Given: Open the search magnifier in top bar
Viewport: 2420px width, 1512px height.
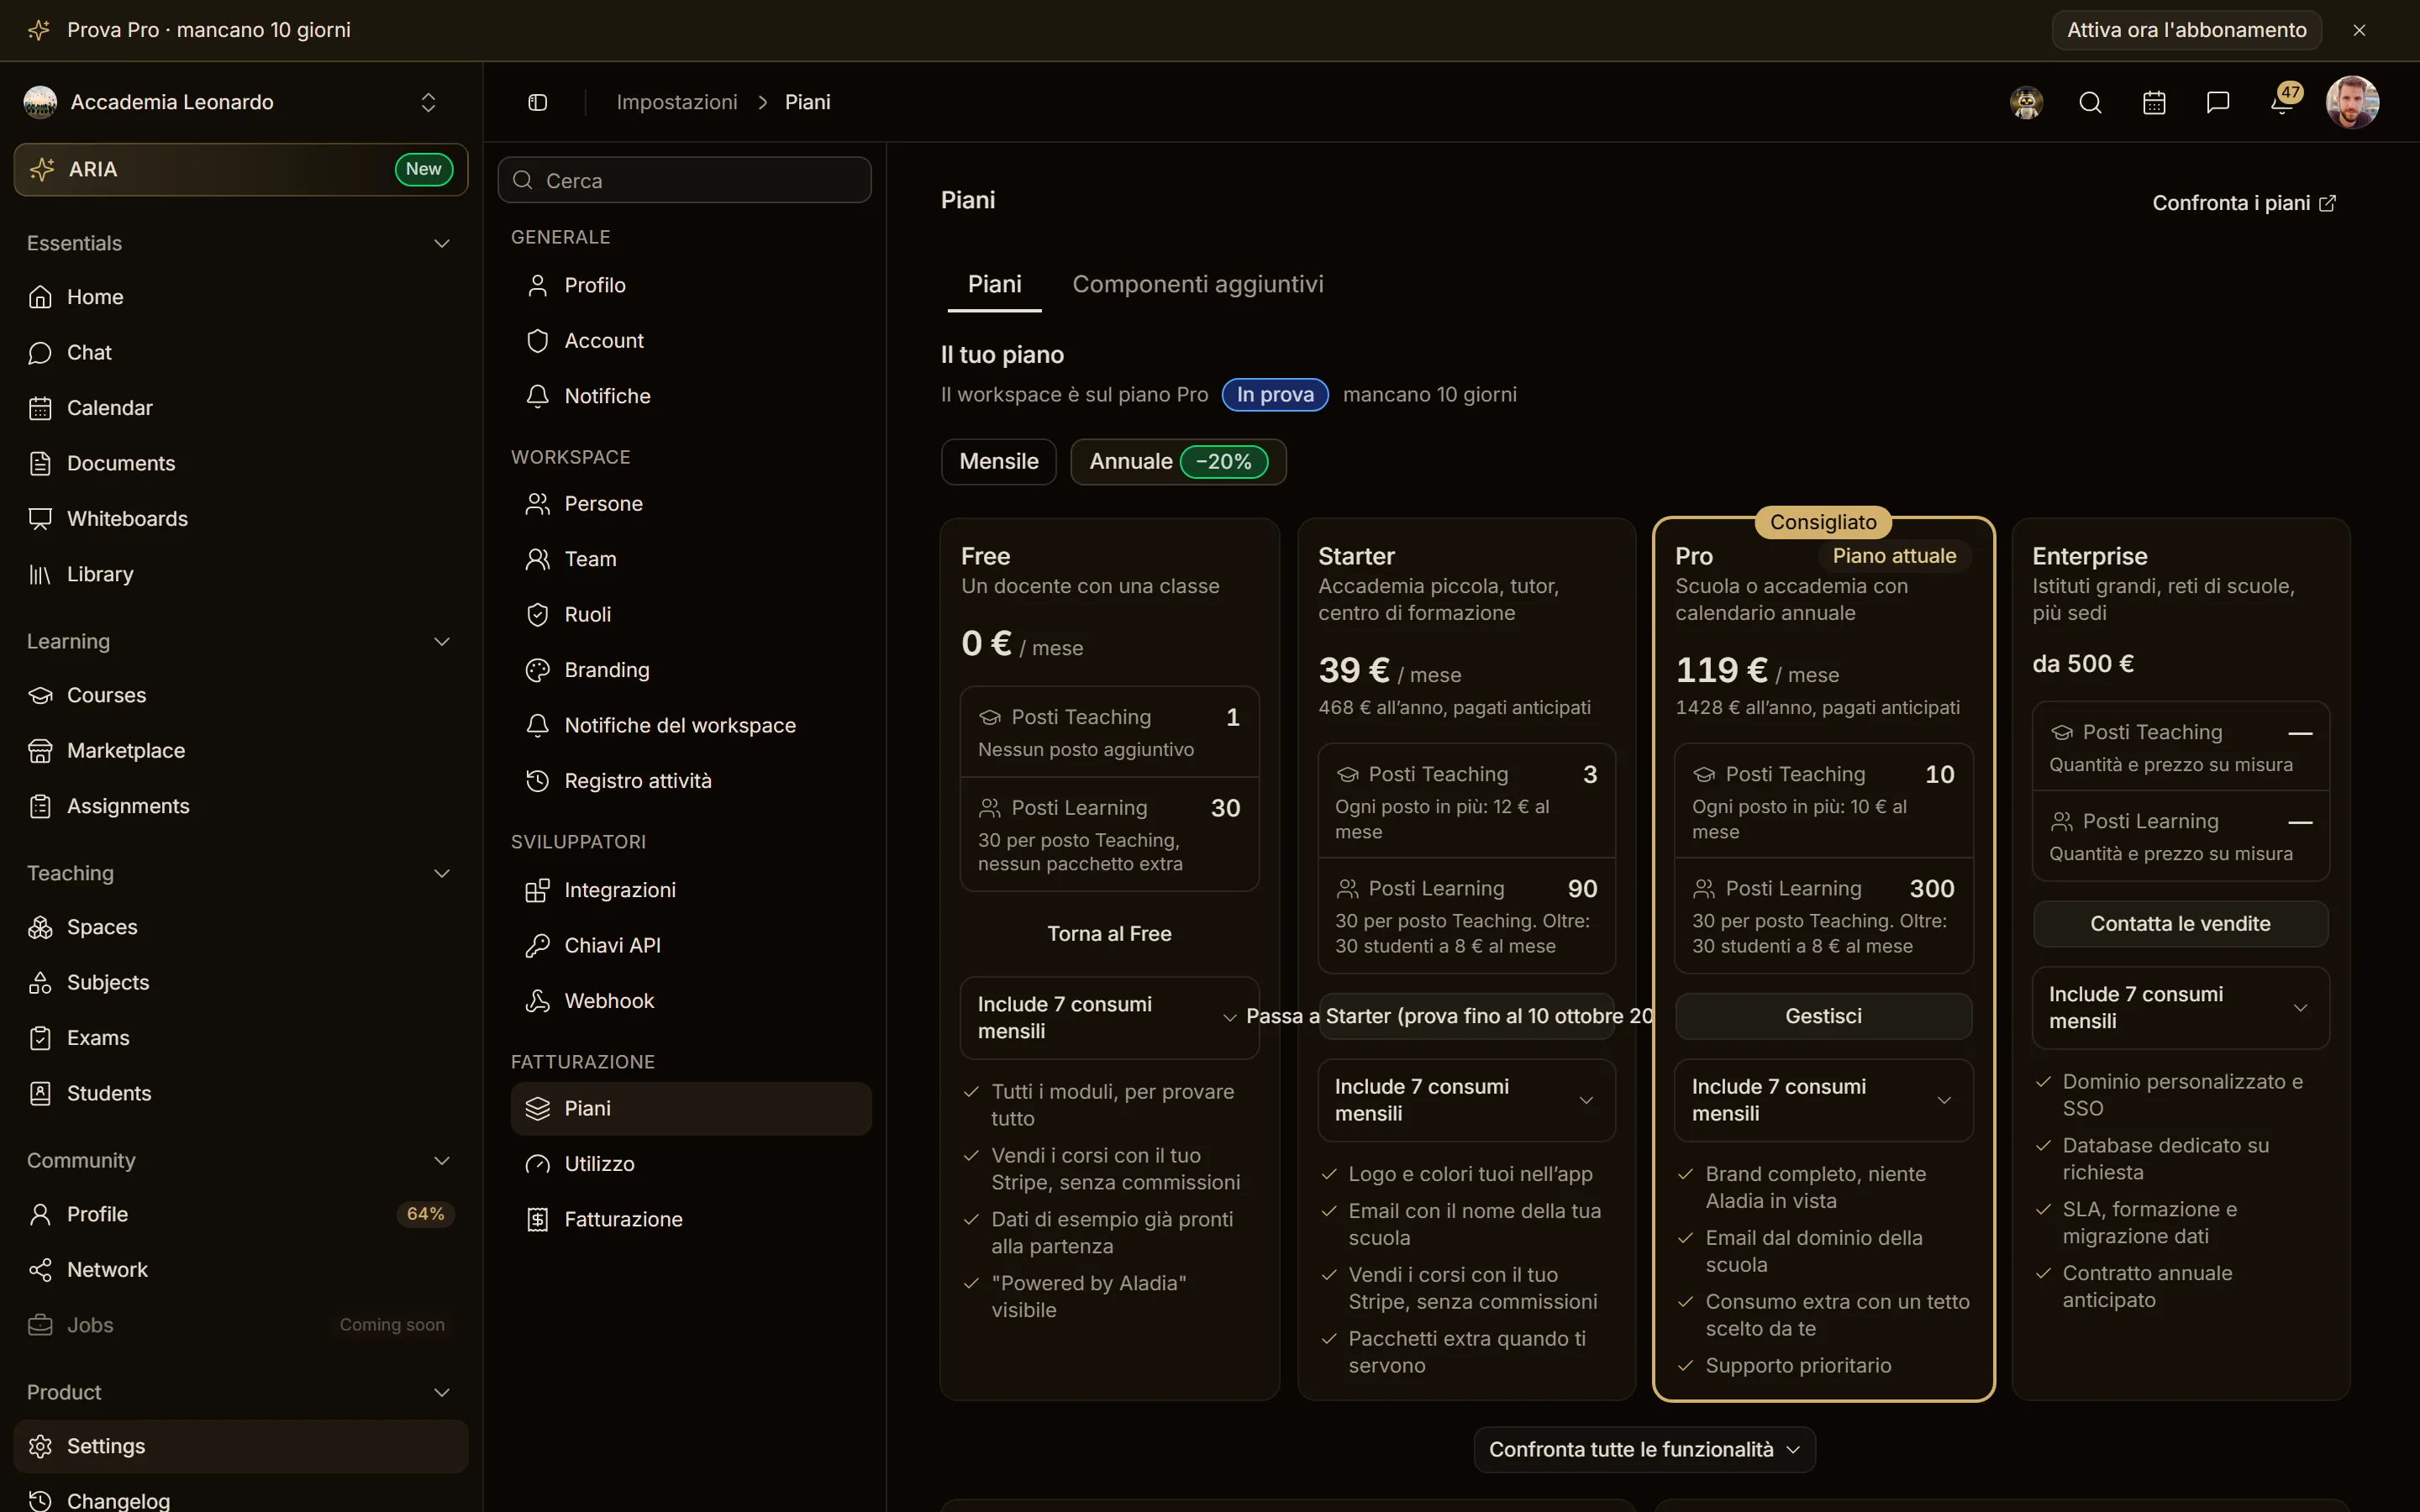Looking at the screenshot, I should tap(2090, 102).
